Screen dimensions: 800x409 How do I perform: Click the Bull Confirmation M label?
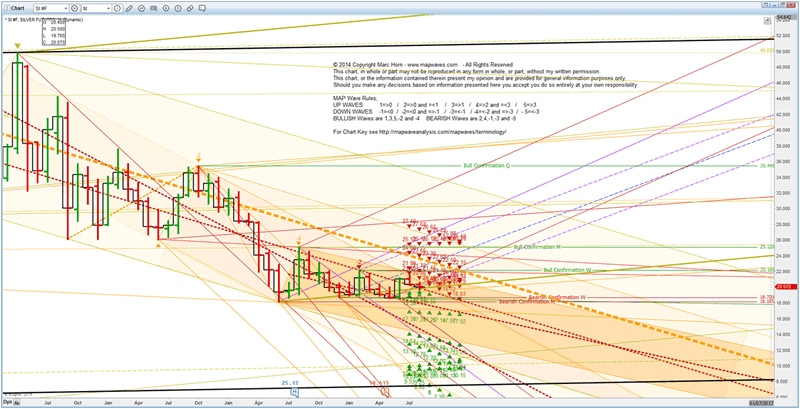coord(538,247)
